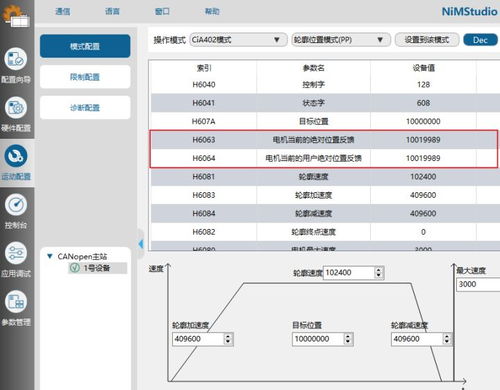Switch to the 模式配置 tab
The width and height of the screenshot is (500, 390).
pos(85,46)
